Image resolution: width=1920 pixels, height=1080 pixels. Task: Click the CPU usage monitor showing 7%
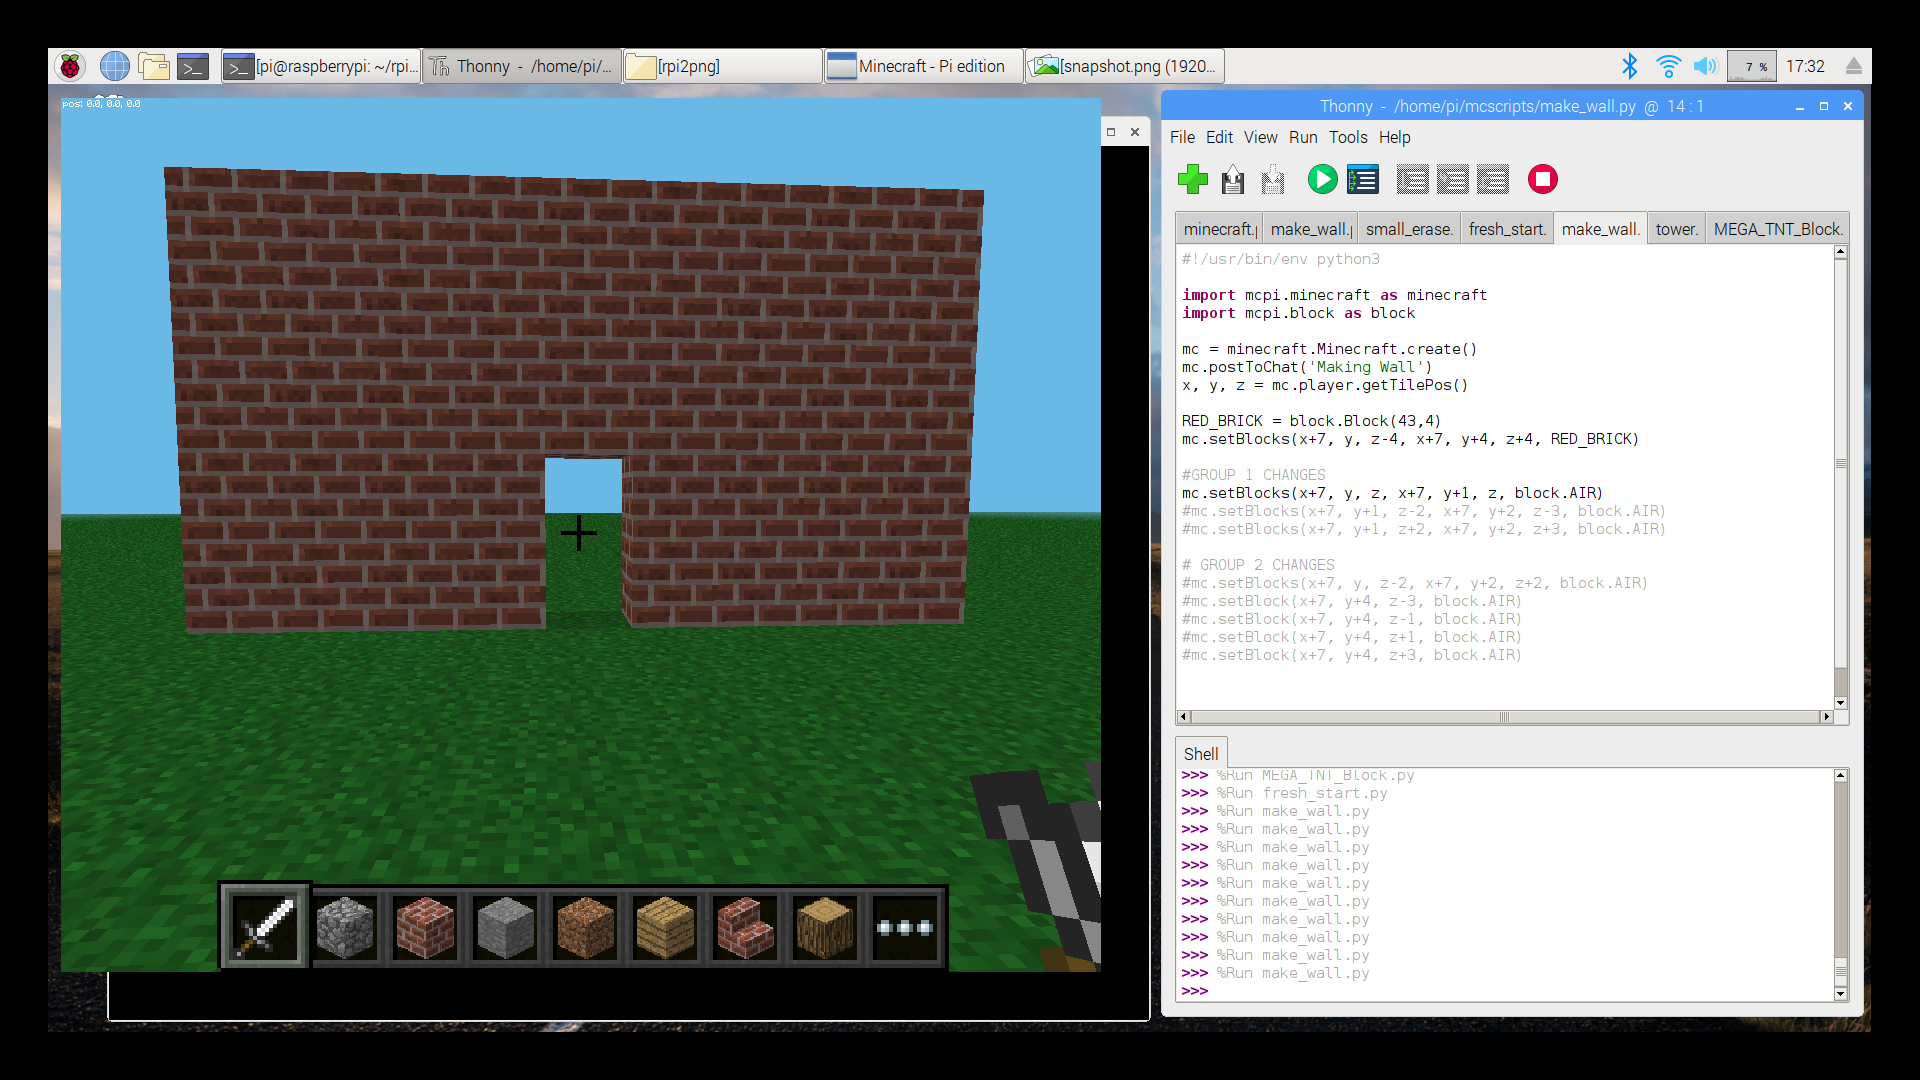(x=1751, y=65)
